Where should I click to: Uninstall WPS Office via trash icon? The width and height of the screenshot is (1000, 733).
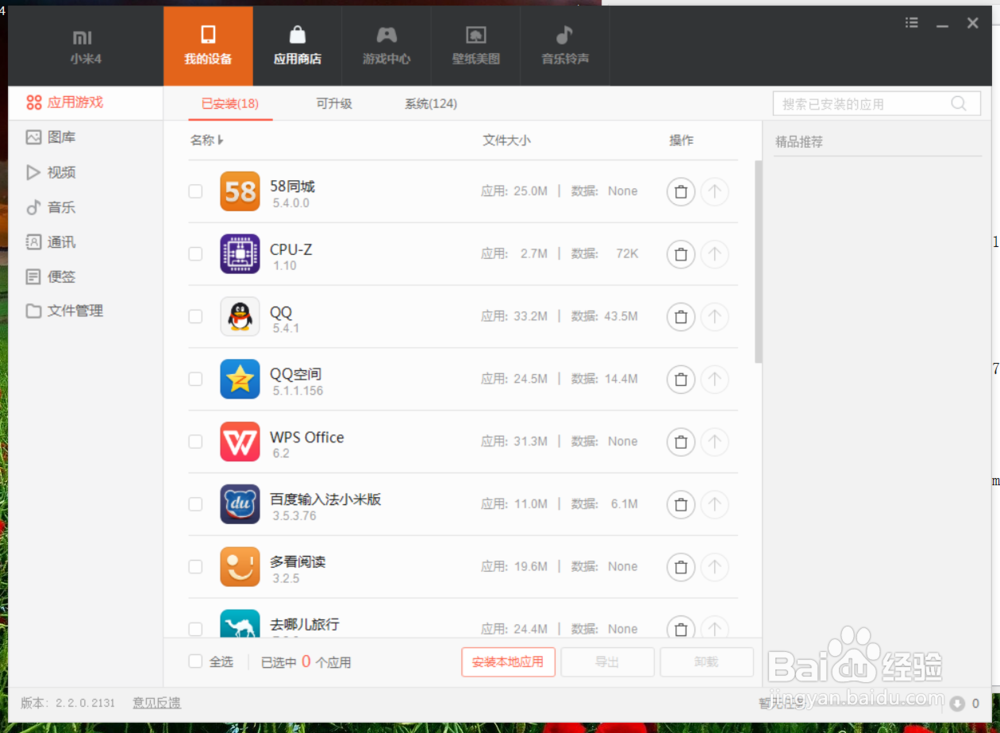680,441
